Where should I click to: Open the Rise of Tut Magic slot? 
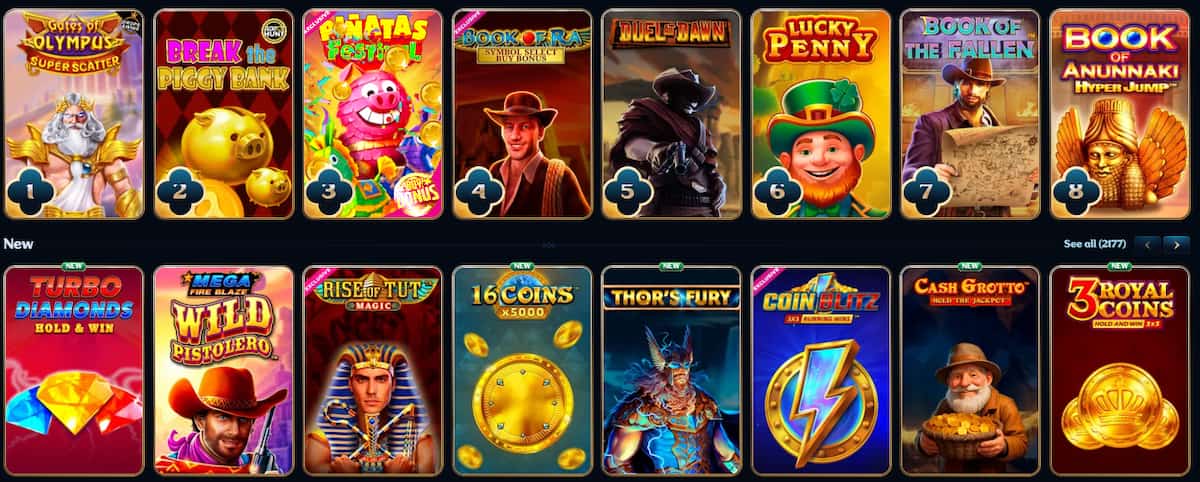click(x=372, y=370)
